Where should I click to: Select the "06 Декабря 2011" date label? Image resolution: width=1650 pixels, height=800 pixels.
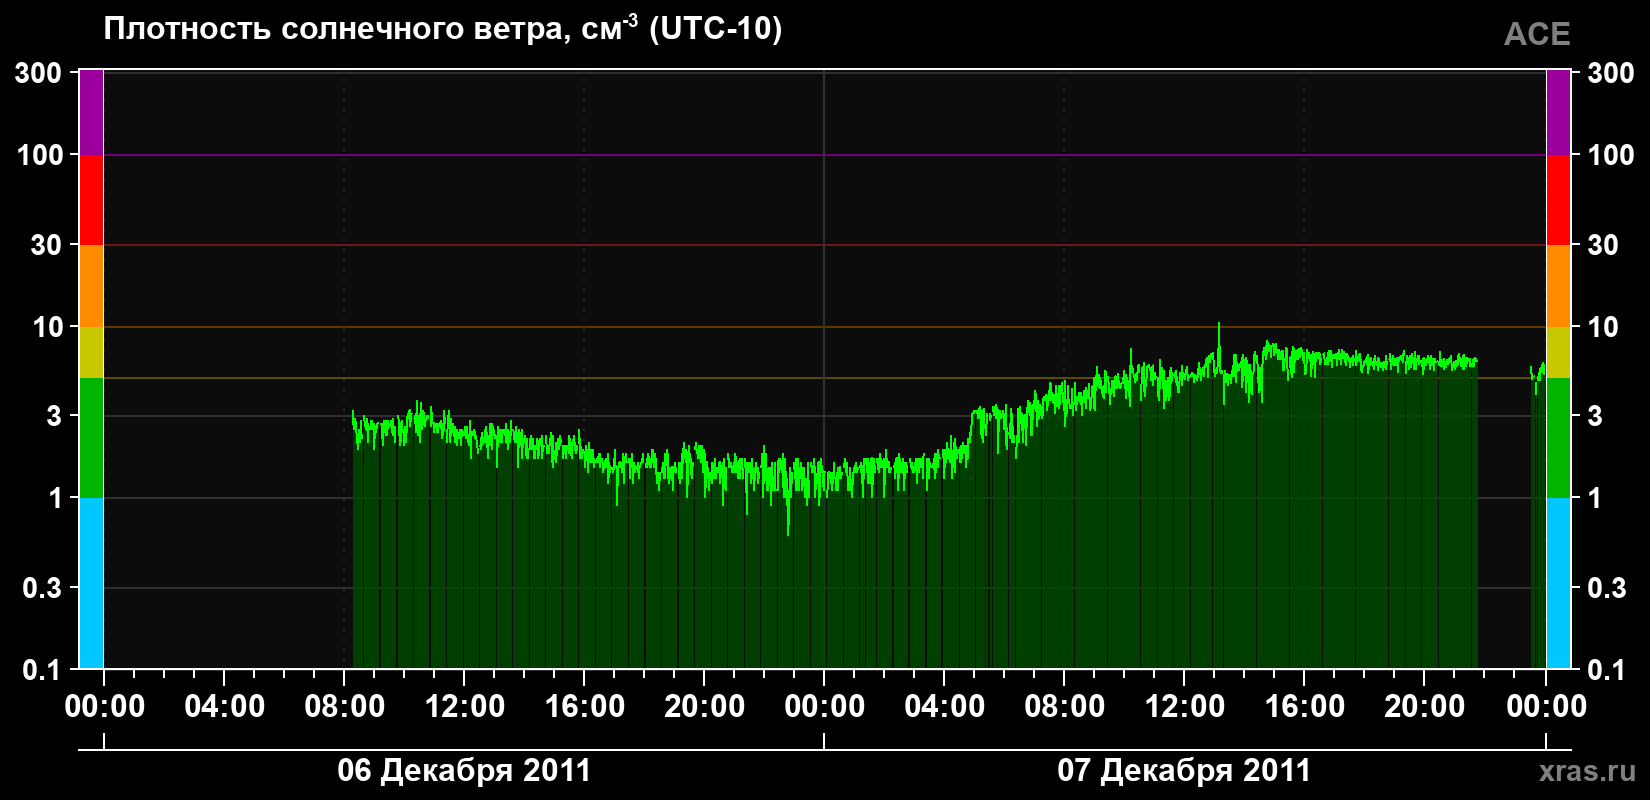(464, 770)
